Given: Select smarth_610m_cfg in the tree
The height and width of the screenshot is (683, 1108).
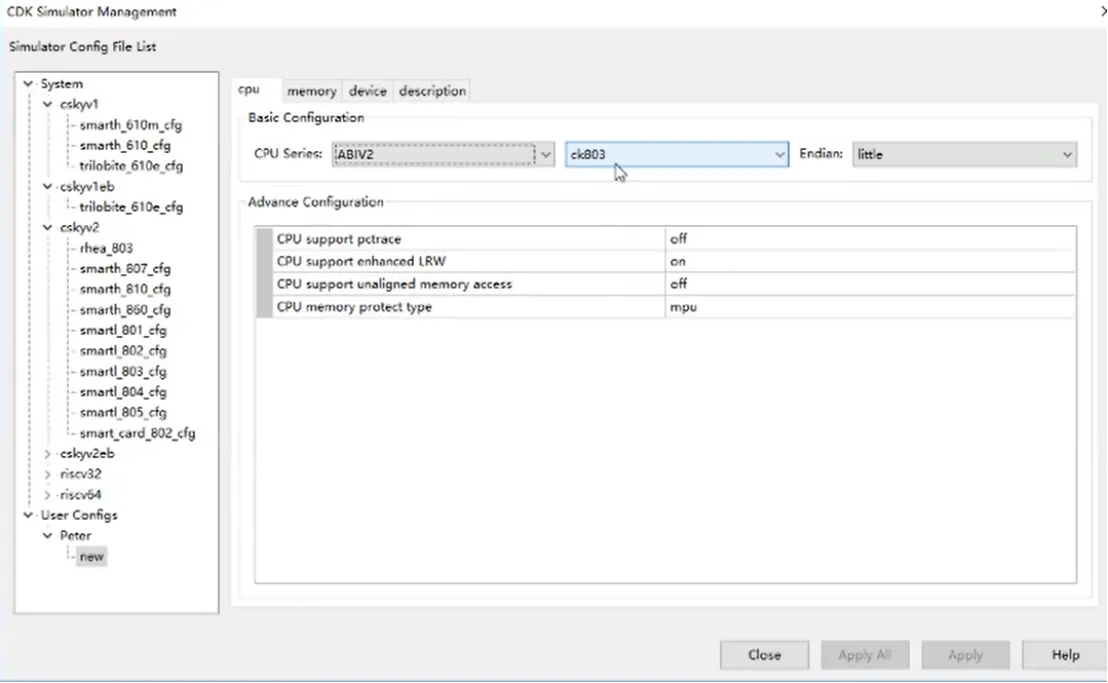Looking at the screenshot, I should (x=131, y=125).
